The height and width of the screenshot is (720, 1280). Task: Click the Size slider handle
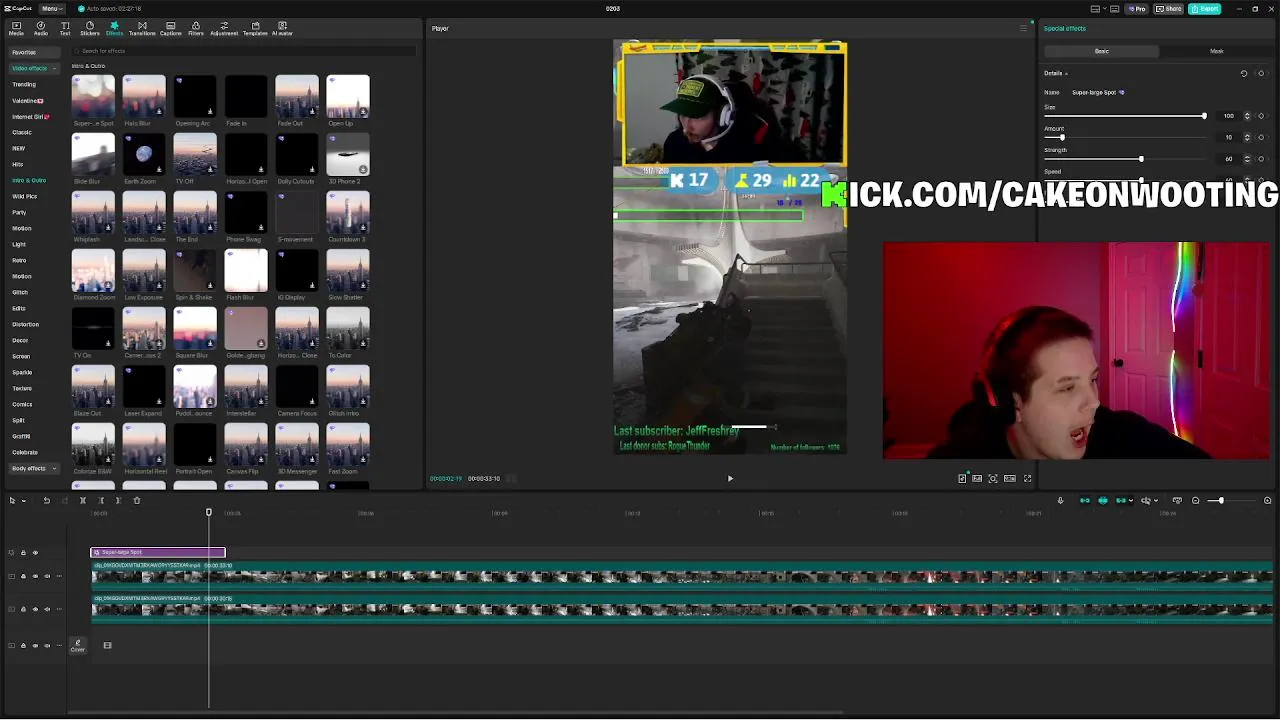tap(1204, 116)
